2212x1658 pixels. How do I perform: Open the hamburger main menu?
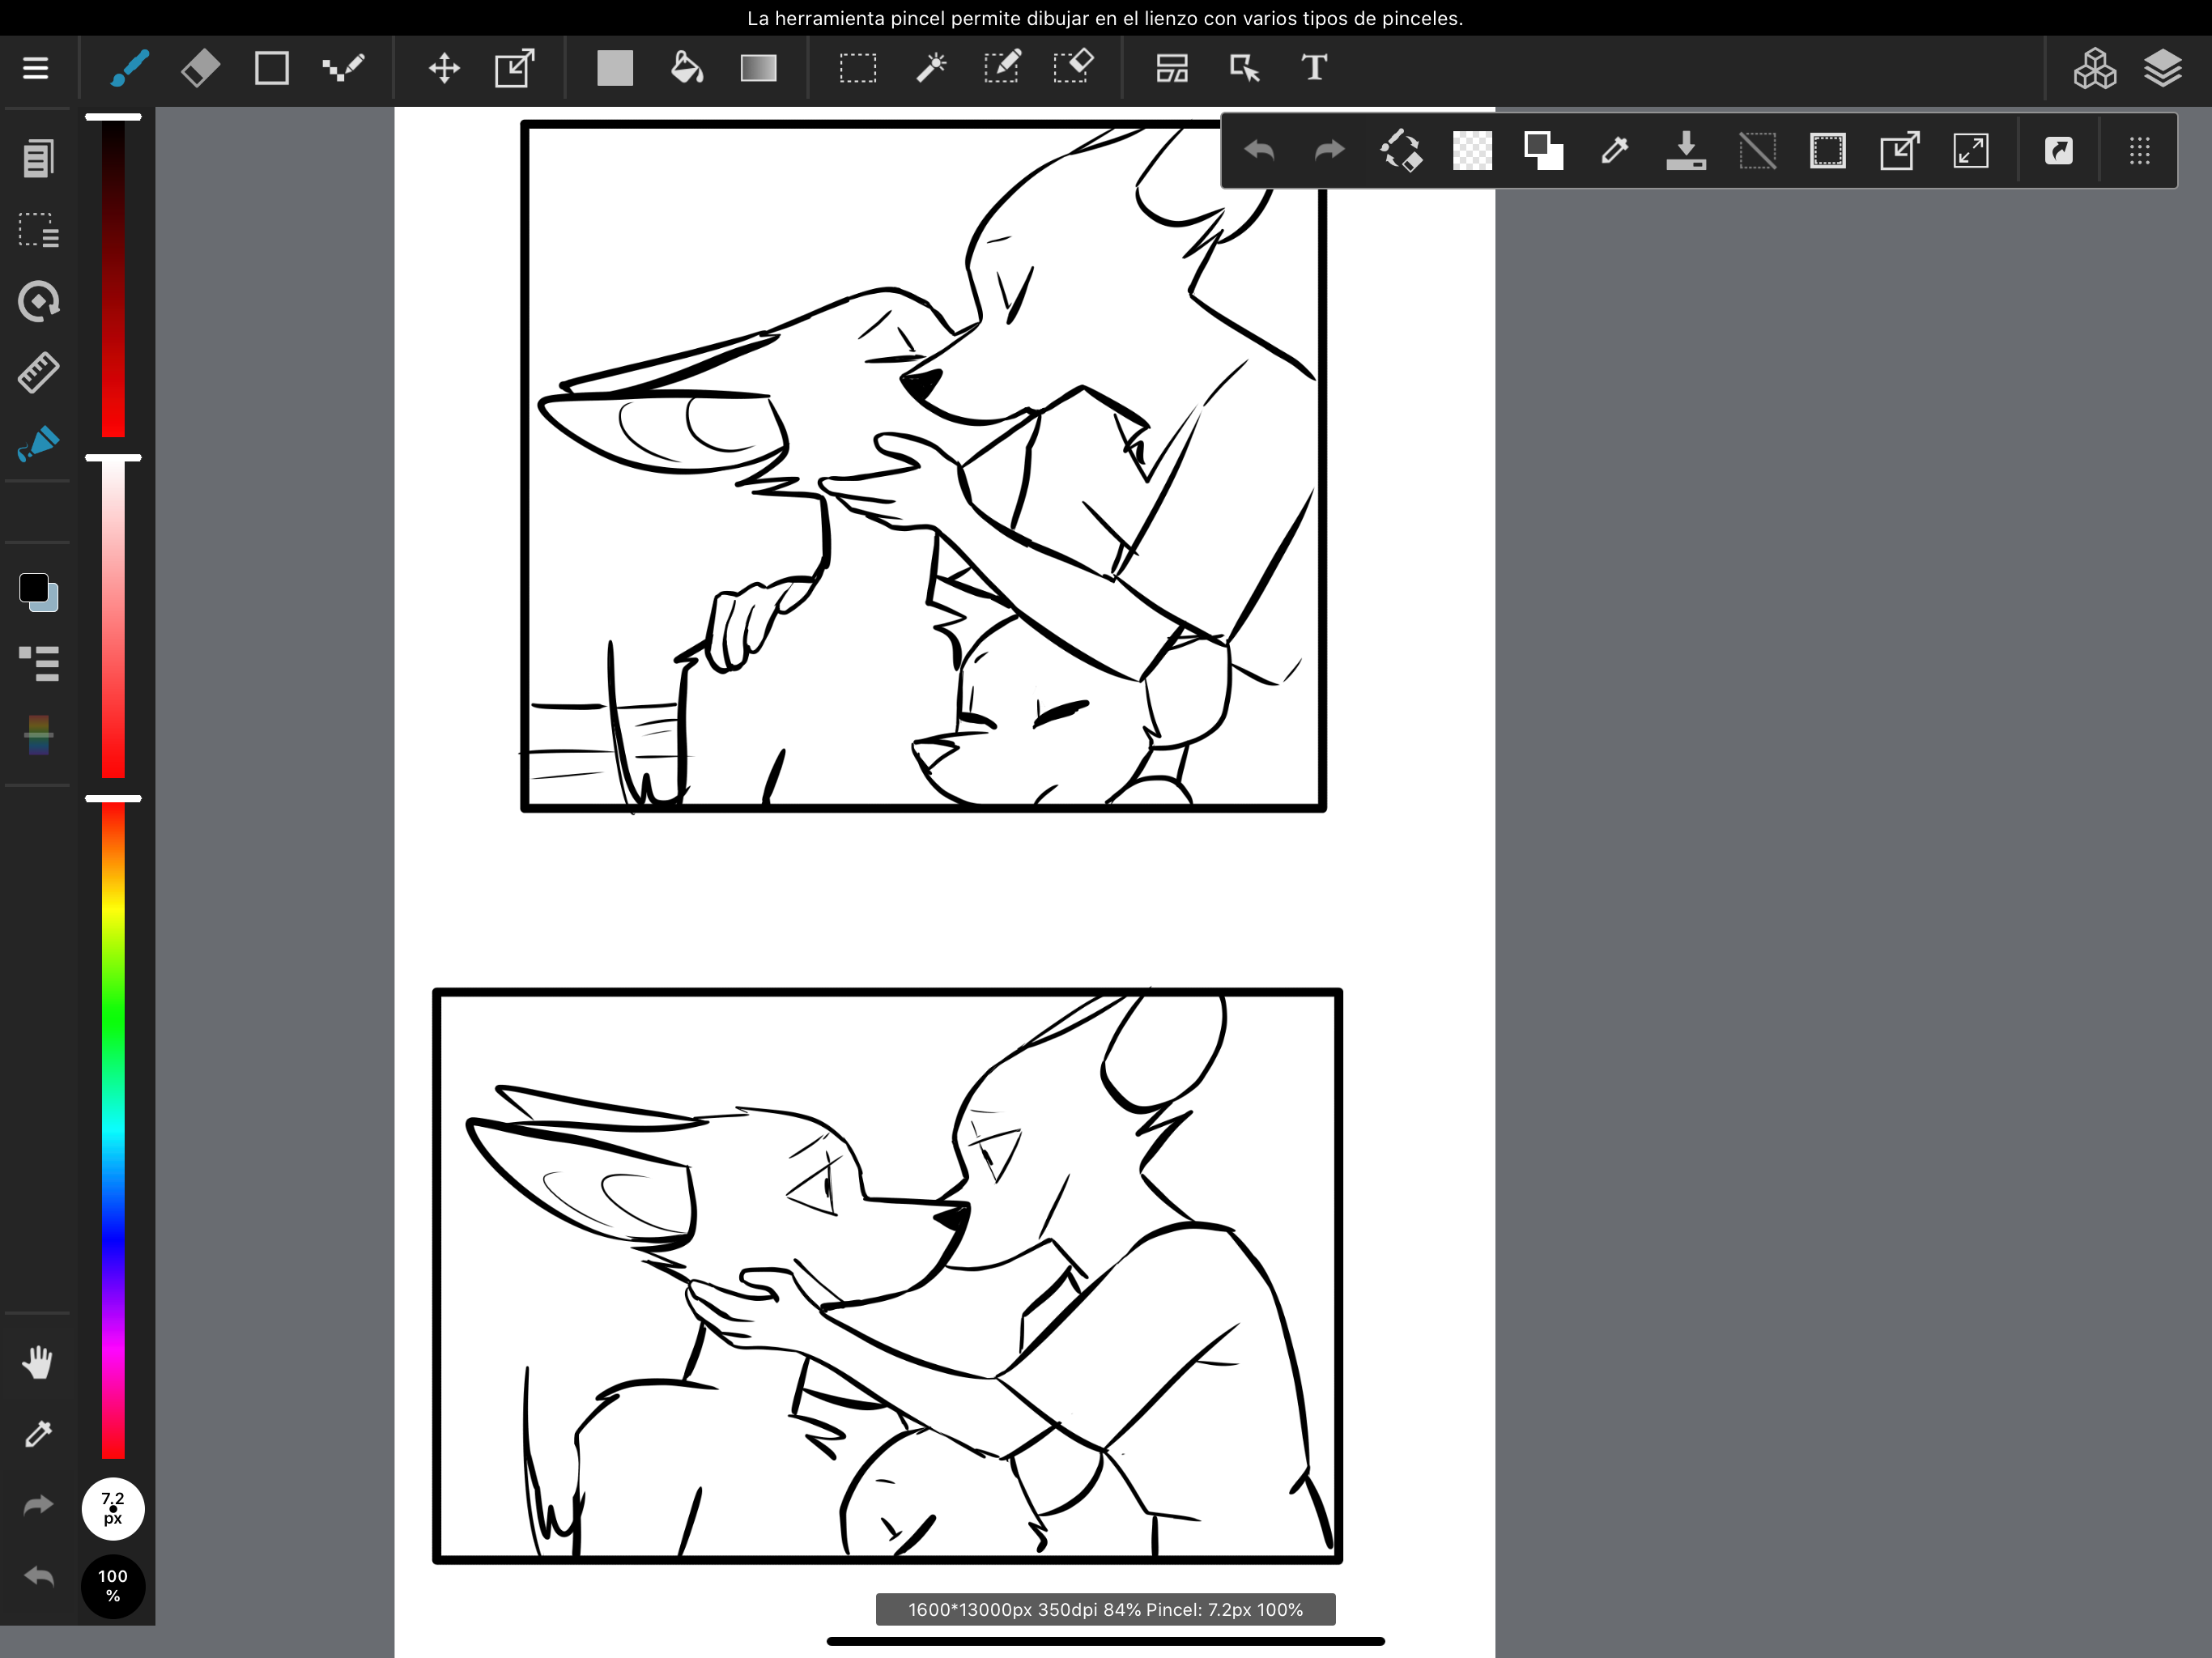(36, 68)
